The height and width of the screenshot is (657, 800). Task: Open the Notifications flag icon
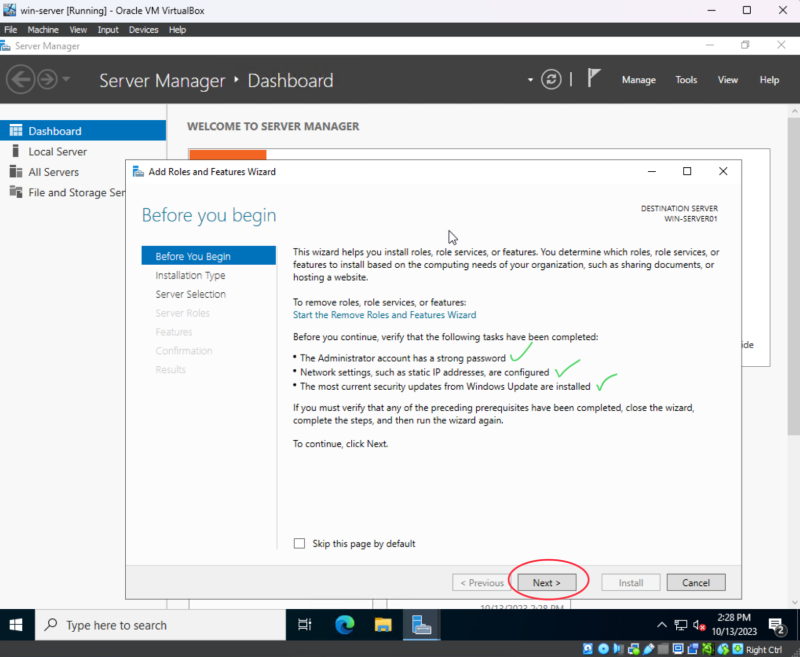tap(594, 80)
